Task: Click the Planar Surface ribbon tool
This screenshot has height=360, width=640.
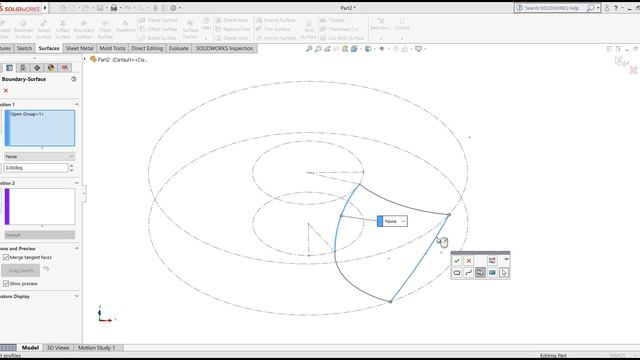Action: tap(158, 20)
